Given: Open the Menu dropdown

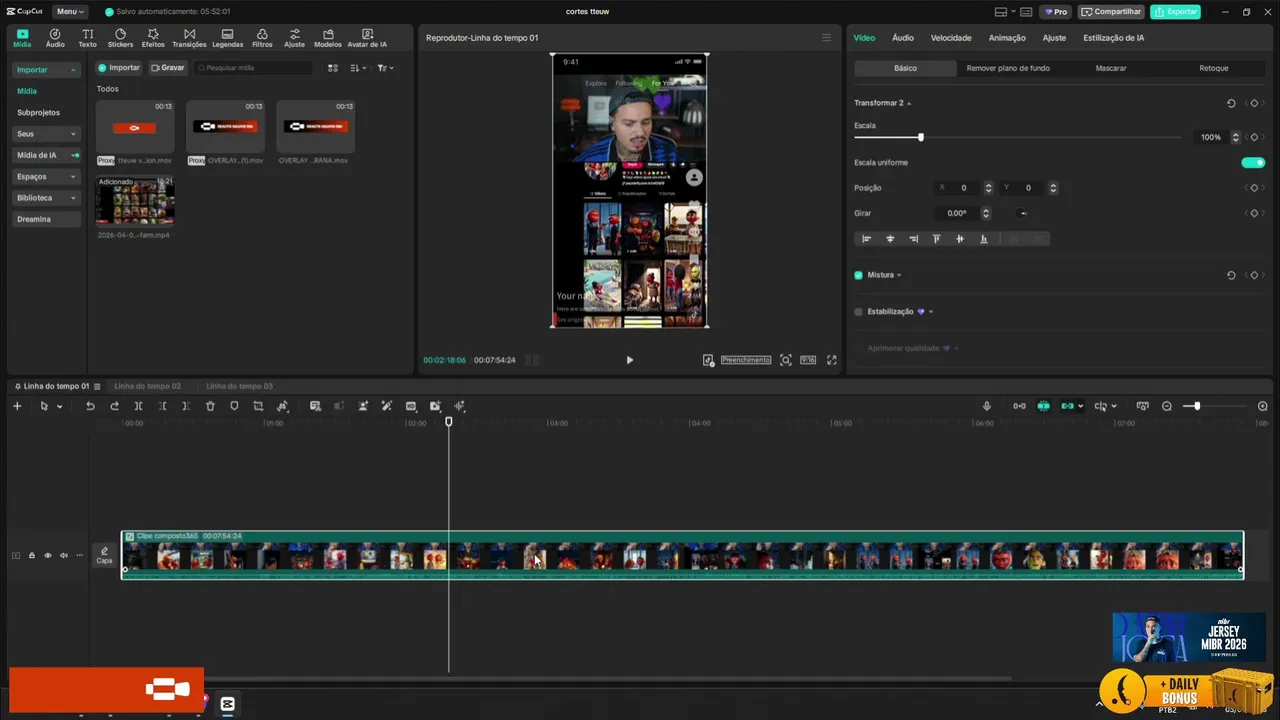Looking at the screenshot, I should [68, 12].
